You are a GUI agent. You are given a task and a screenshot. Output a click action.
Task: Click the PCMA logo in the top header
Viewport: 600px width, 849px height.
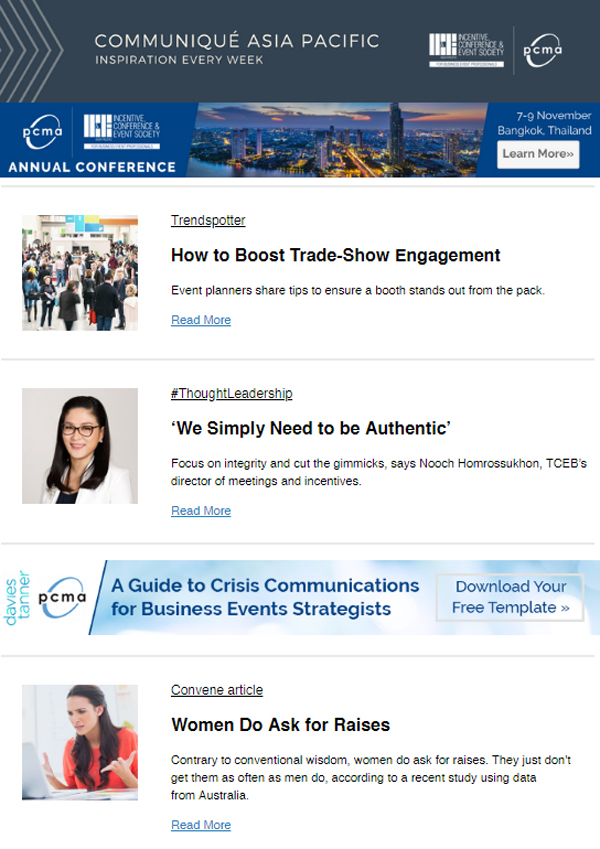click(x=543, y=48)
